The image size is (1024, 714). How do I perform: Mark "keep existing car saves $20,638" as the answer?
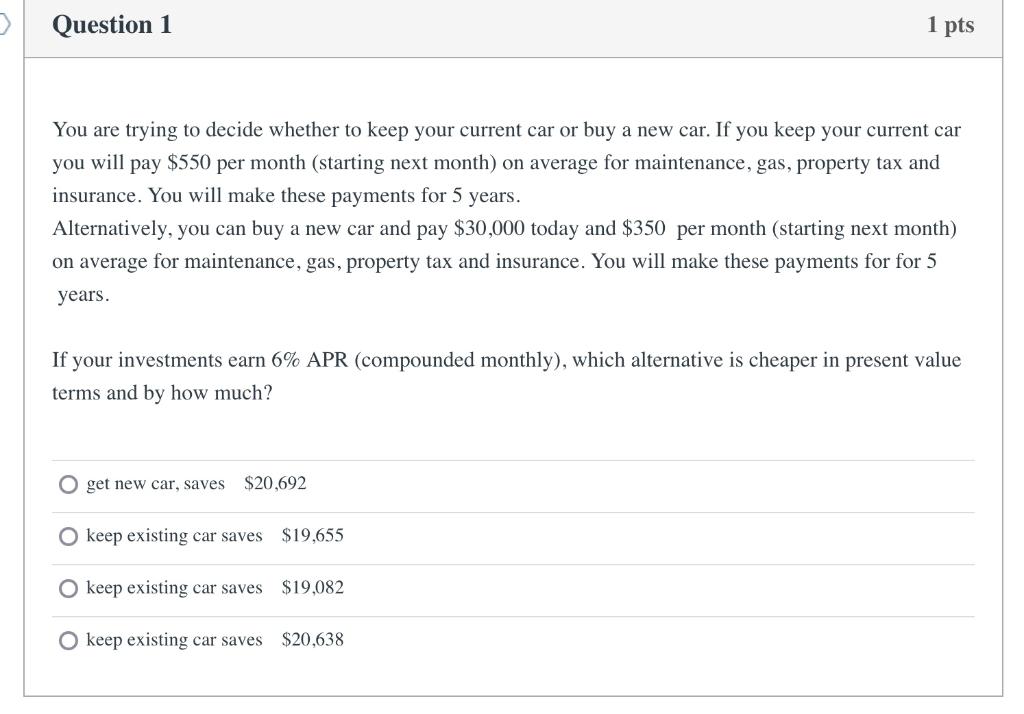(x=68, y=640)
